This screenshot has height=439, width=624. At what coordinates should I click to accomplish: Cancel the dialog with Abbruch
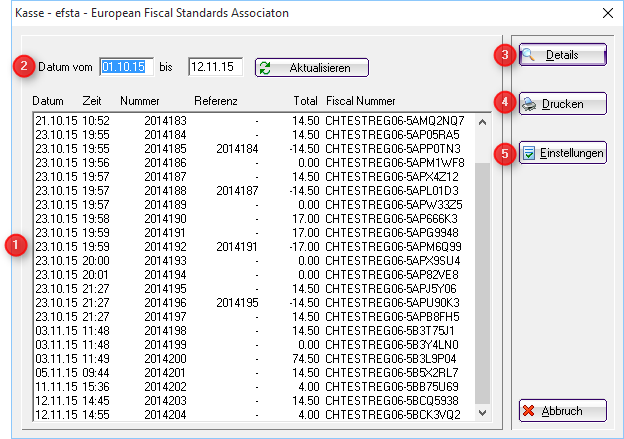pyautogui.click(x=563, y=410)
